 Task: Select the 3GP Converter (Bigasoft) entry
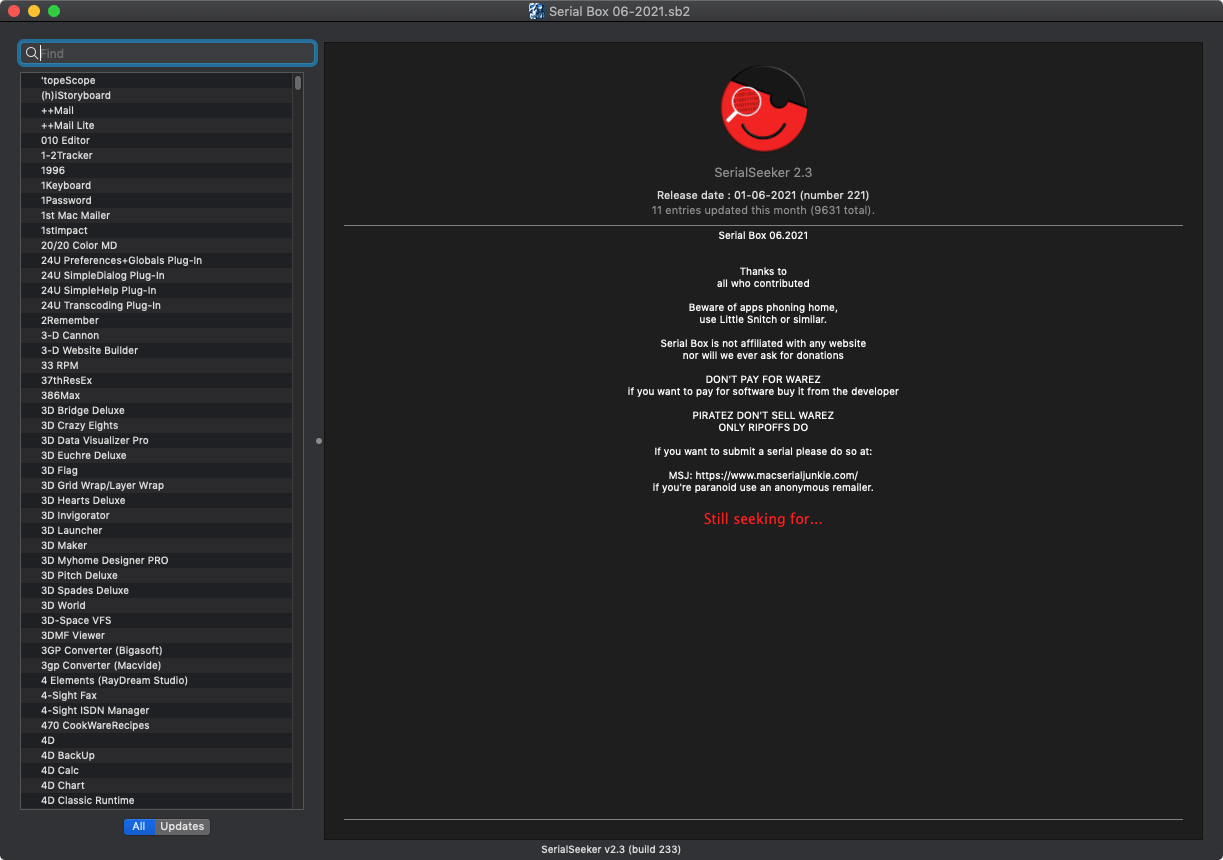pos(102,650)
